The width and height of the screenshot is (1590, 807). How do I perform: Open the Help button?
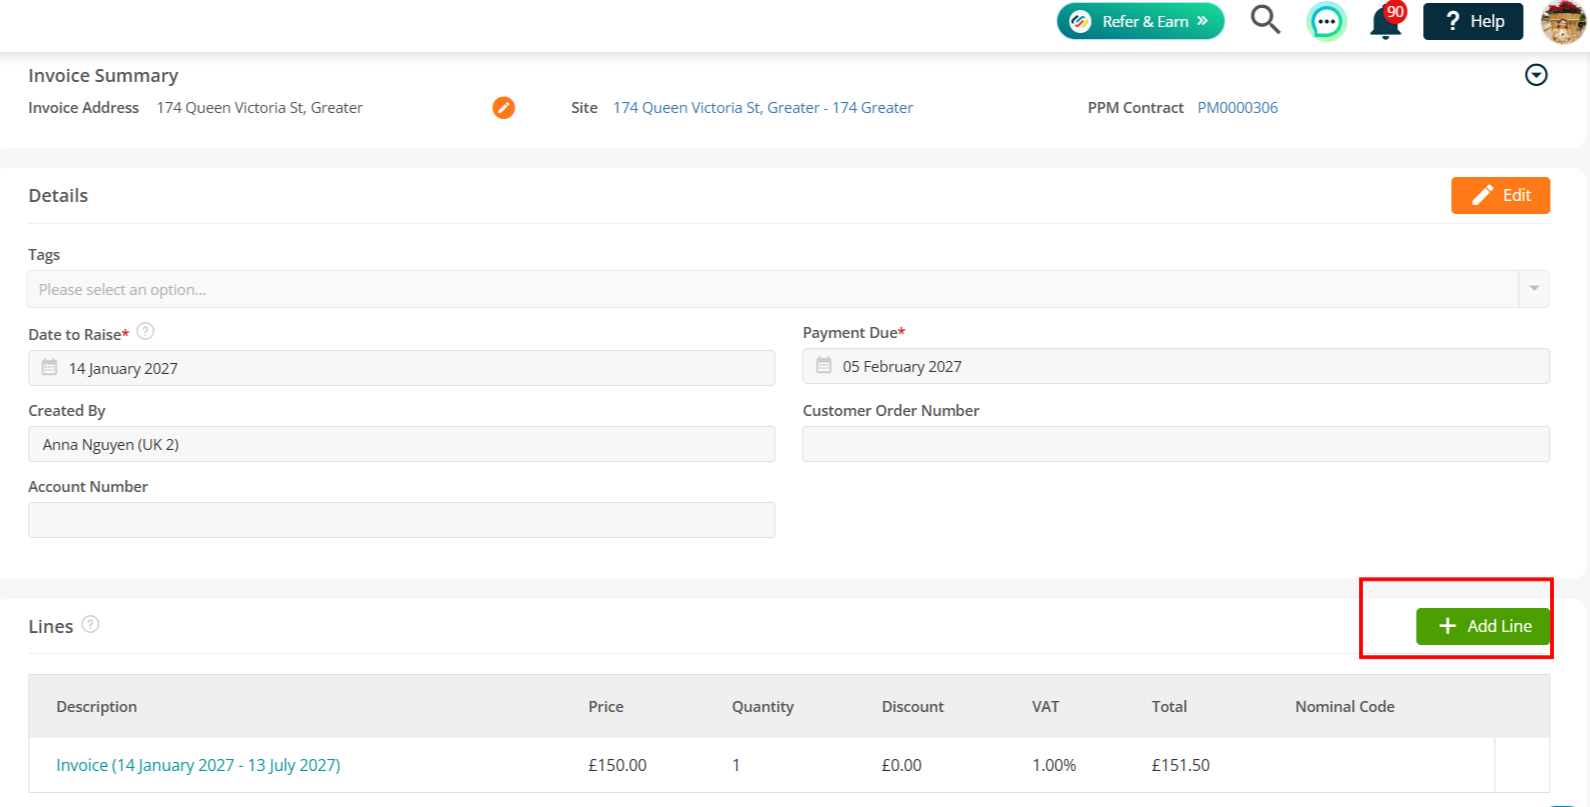(x=1473, y=21)
